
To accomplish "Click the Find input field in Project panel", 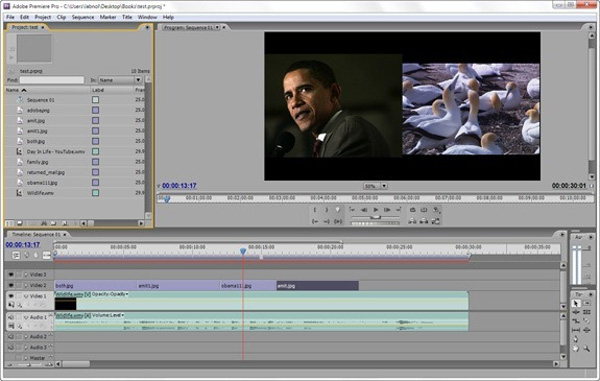I will tap(52, 80).
